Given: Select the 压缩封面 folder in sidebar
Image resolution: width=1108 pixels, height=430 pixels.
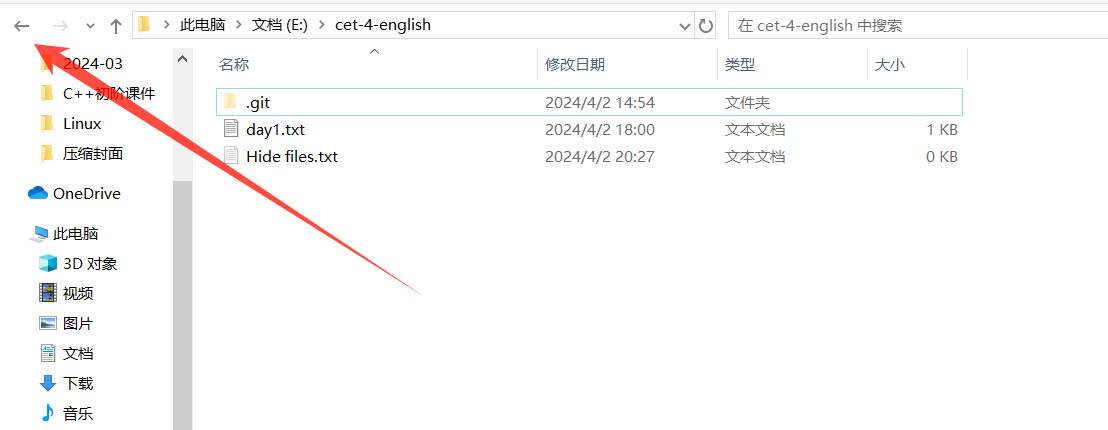Looking at the screenshot, I should (x=93, y=153).
